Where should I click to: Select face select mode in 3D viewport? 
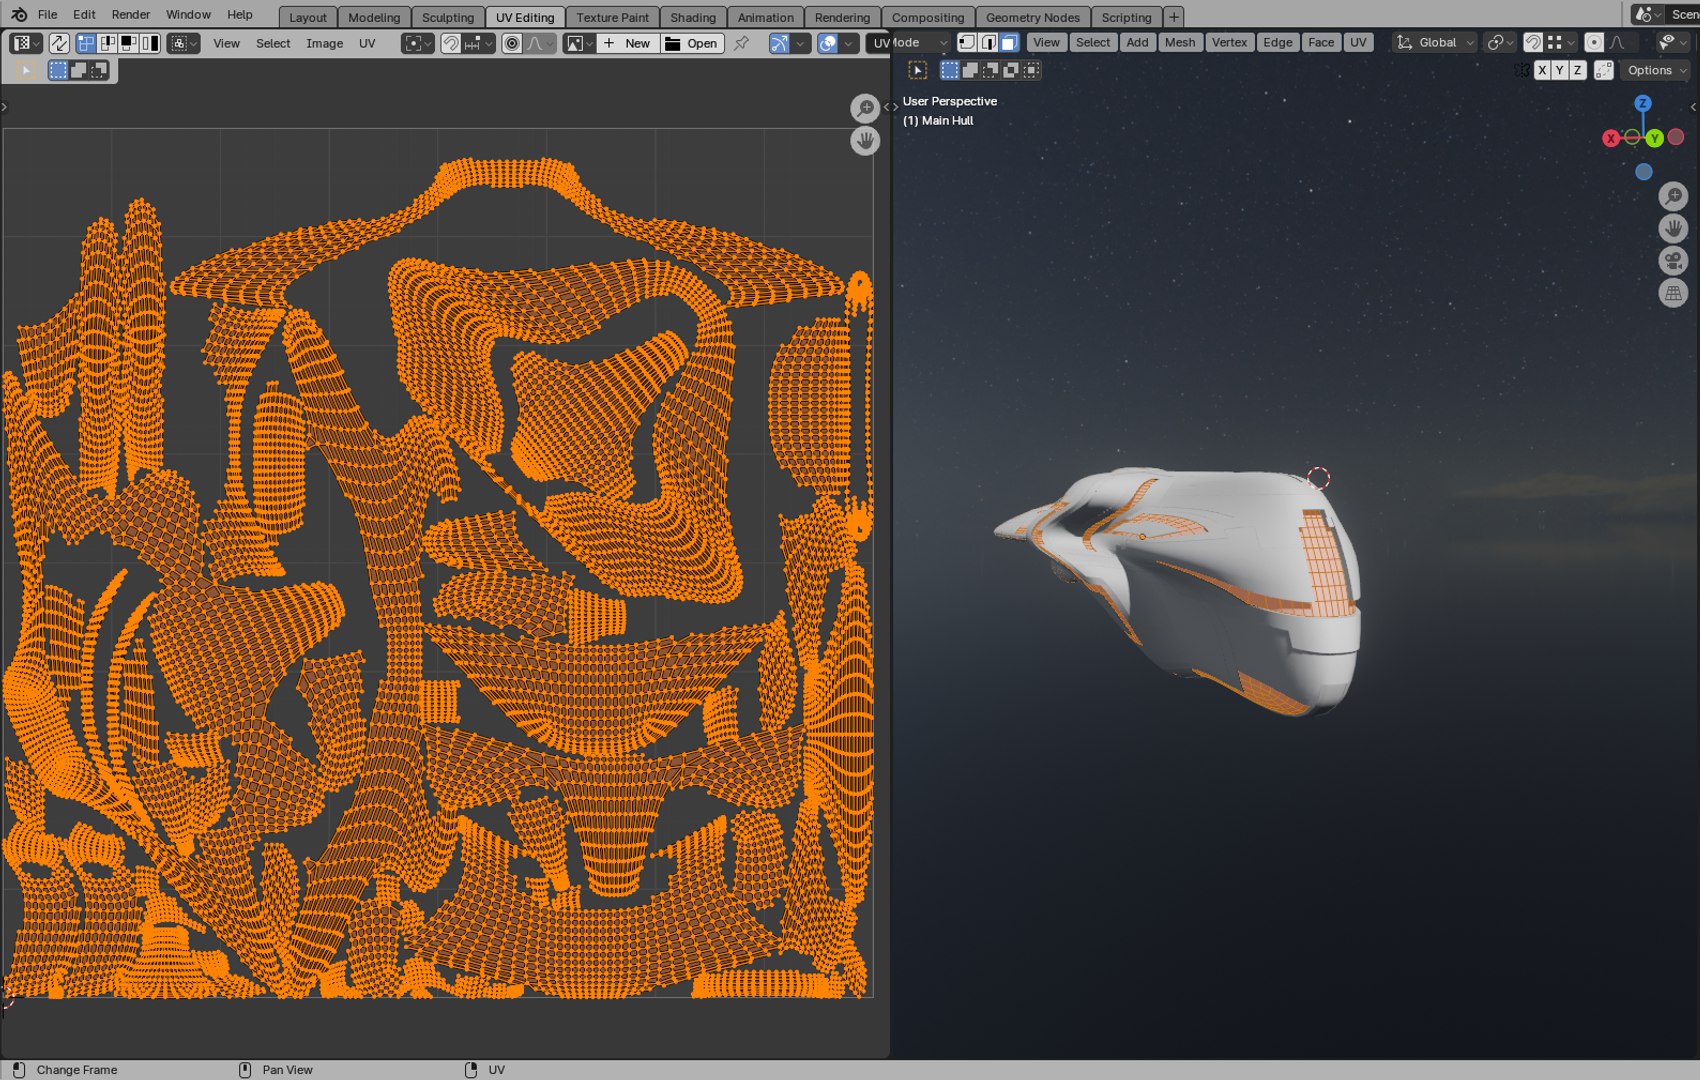coord(1009,42)
